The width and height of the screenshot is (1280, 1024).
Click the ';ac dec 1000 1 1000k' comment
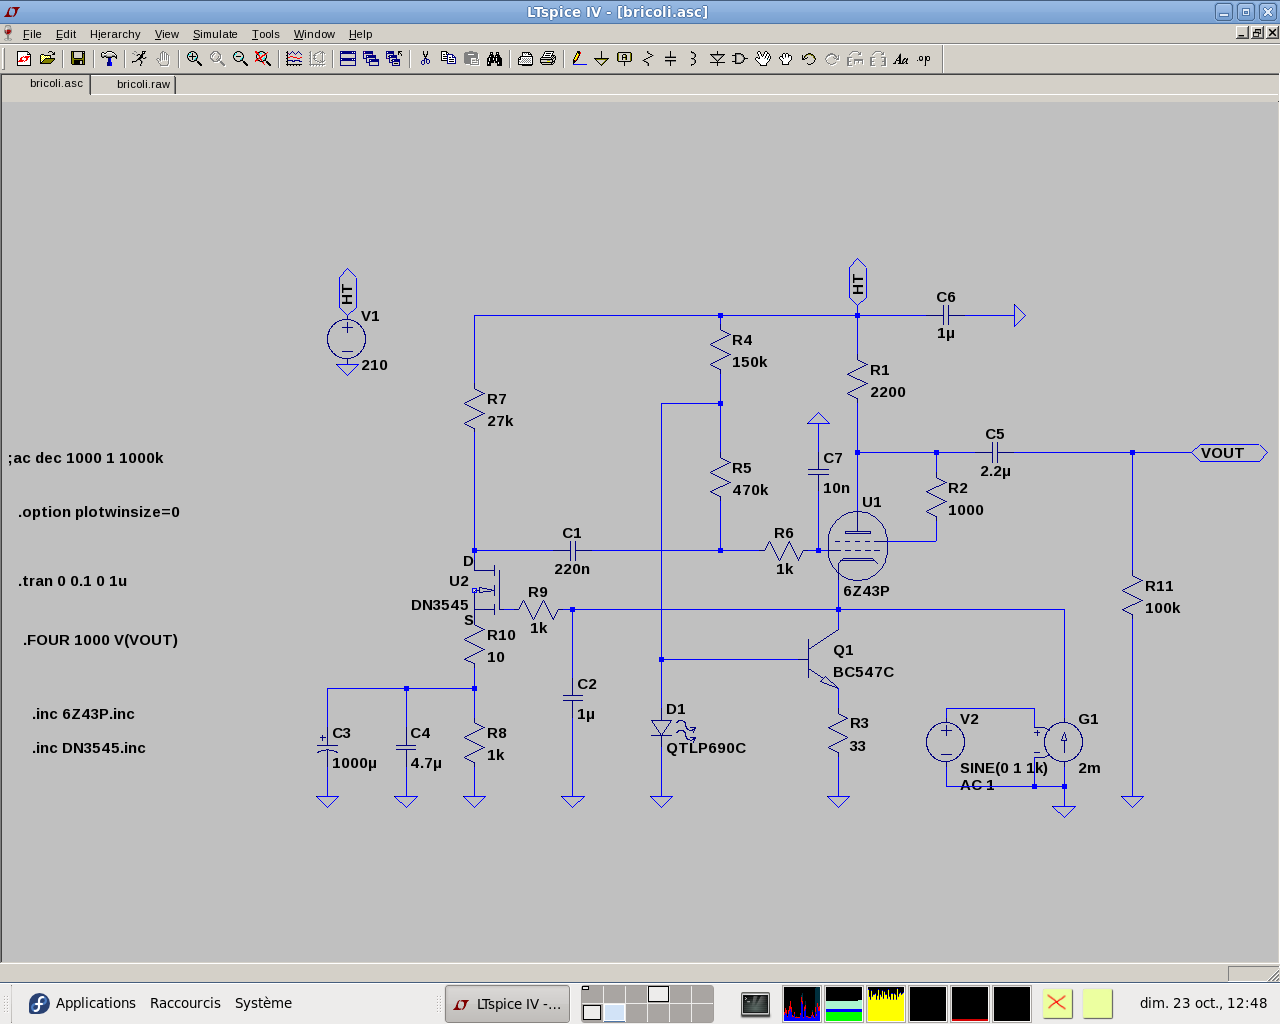[x=86, y=458]
